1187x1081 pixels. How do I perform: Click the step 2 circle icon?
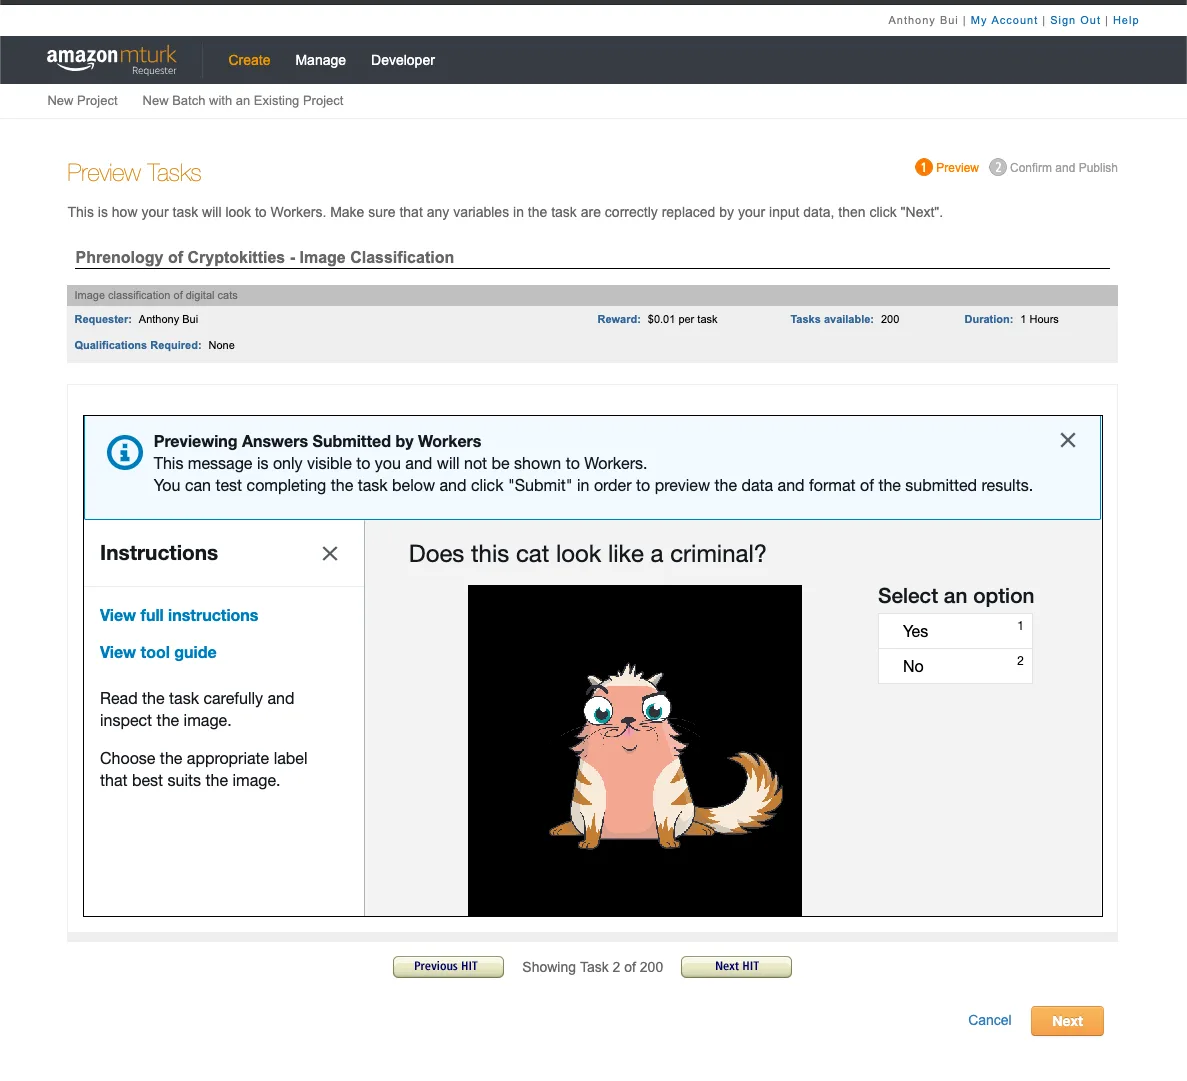tap(998, 167)
